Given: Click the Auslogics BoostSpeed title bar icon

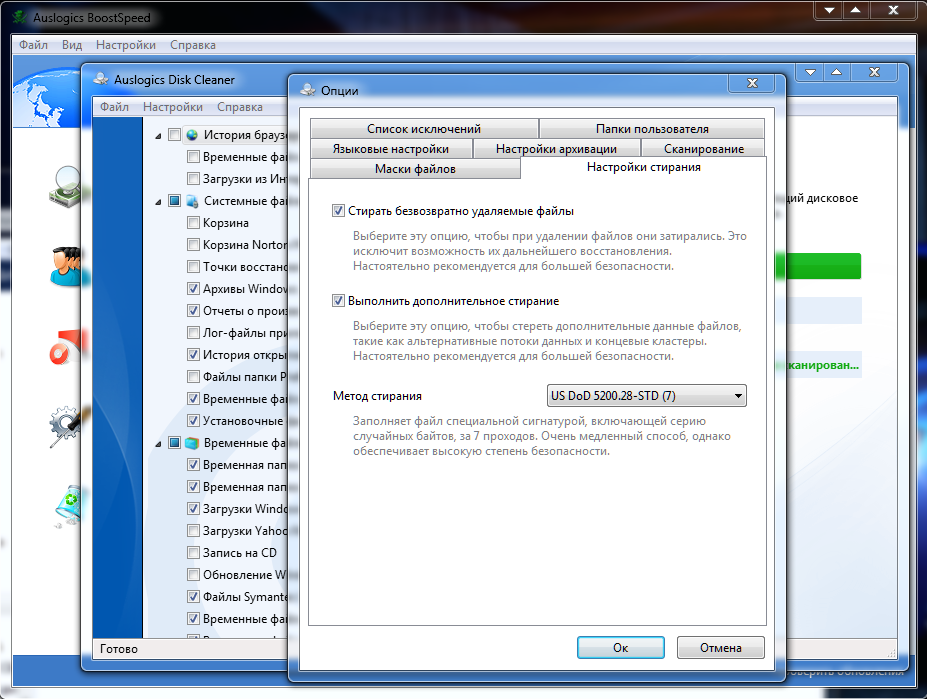Looking at the screenshot, I should 20,17.
